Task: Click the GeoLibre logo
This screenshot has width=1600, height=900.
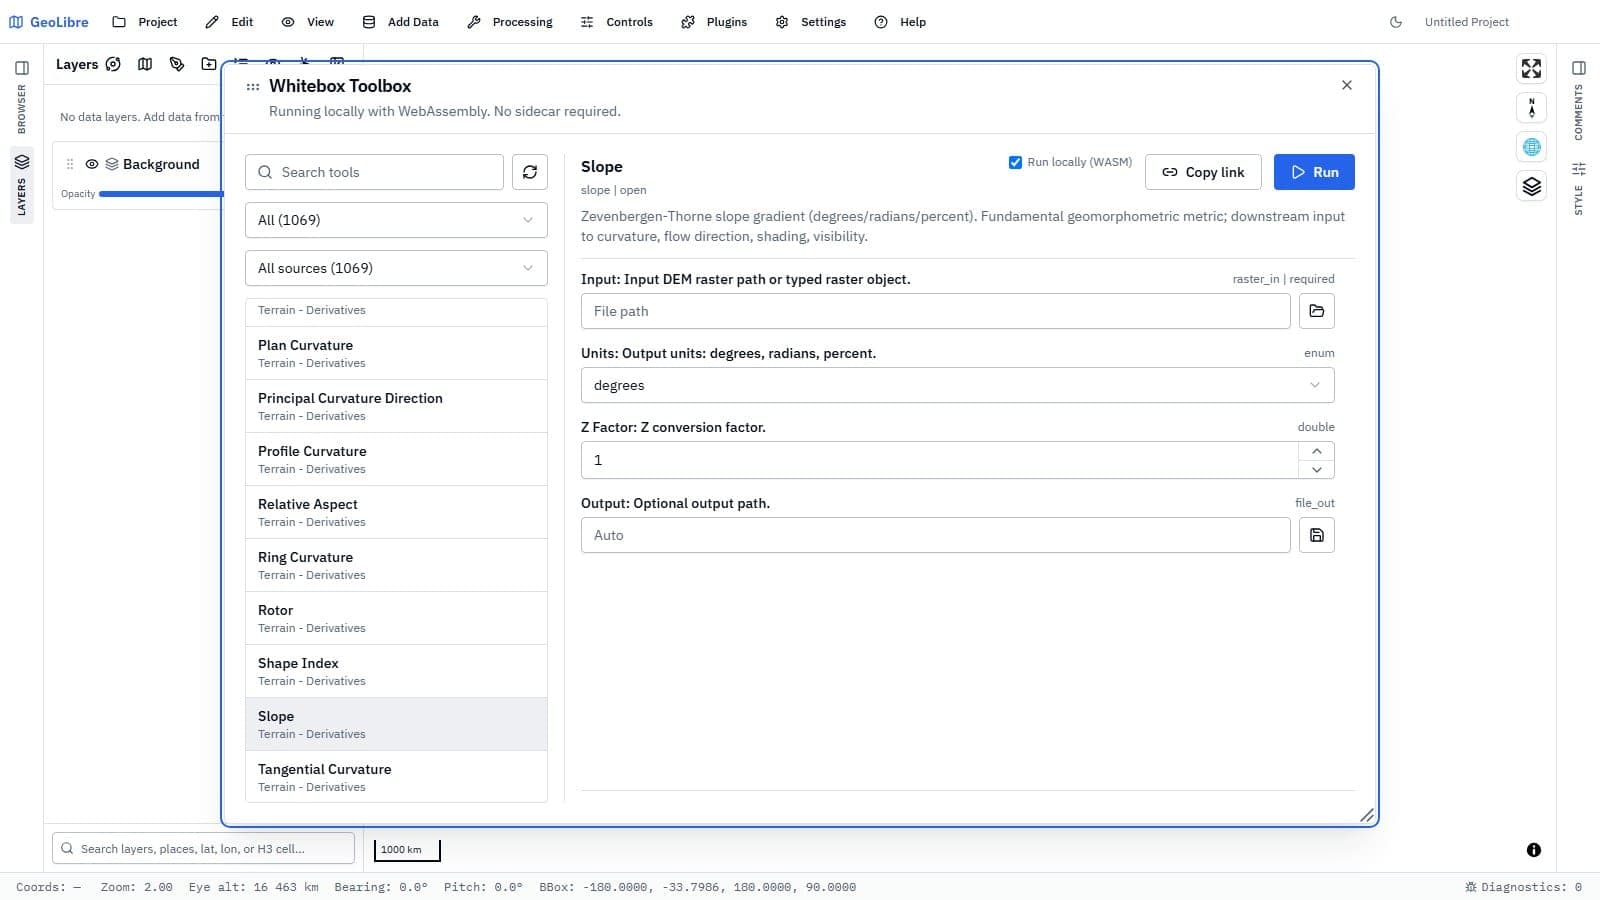Action: tap(49, 22)
